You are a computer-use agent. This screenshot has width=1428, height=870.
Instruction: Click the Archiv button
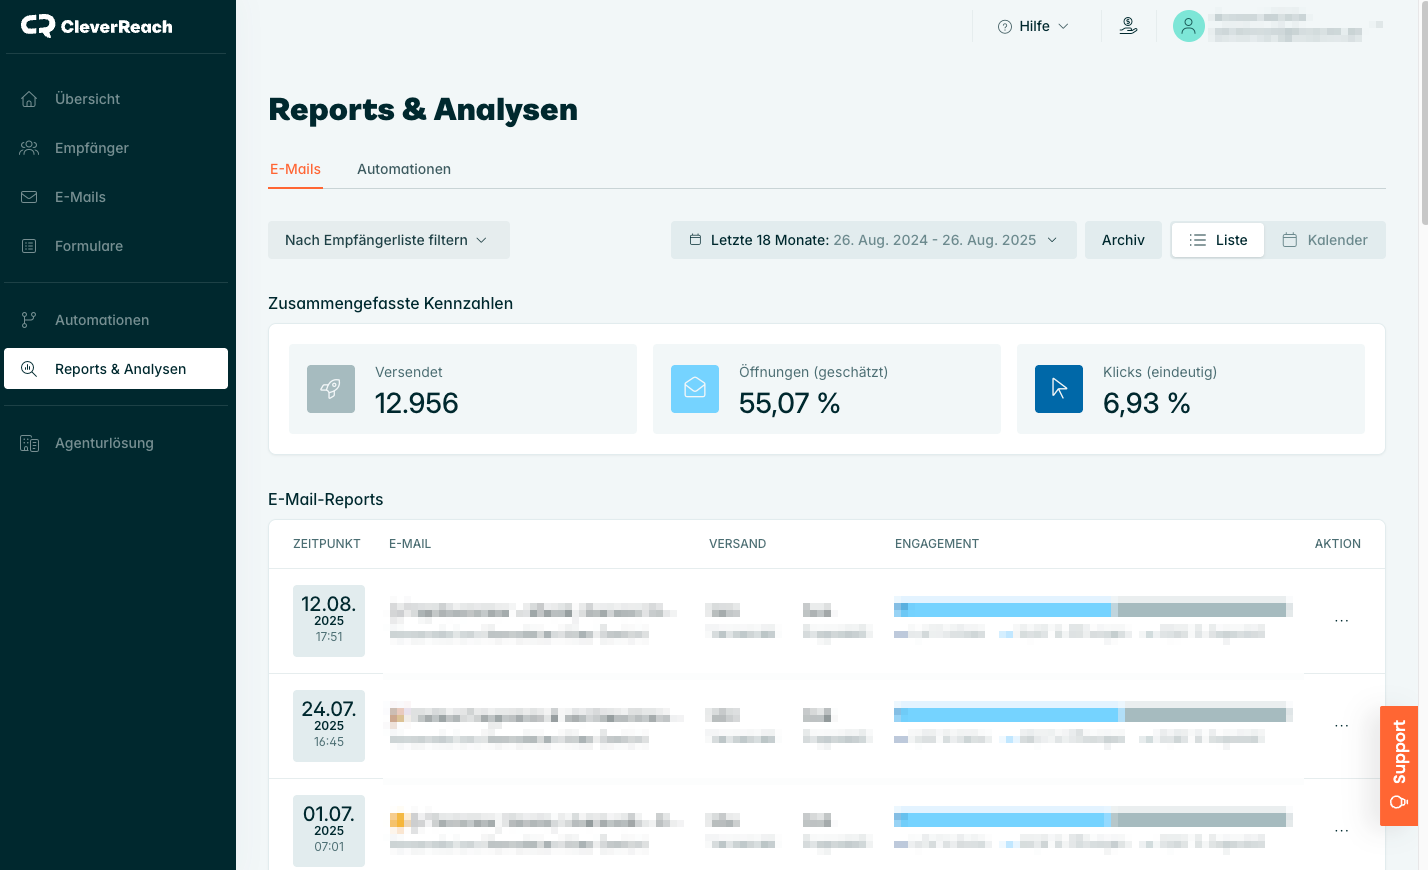click(1123, 240)
